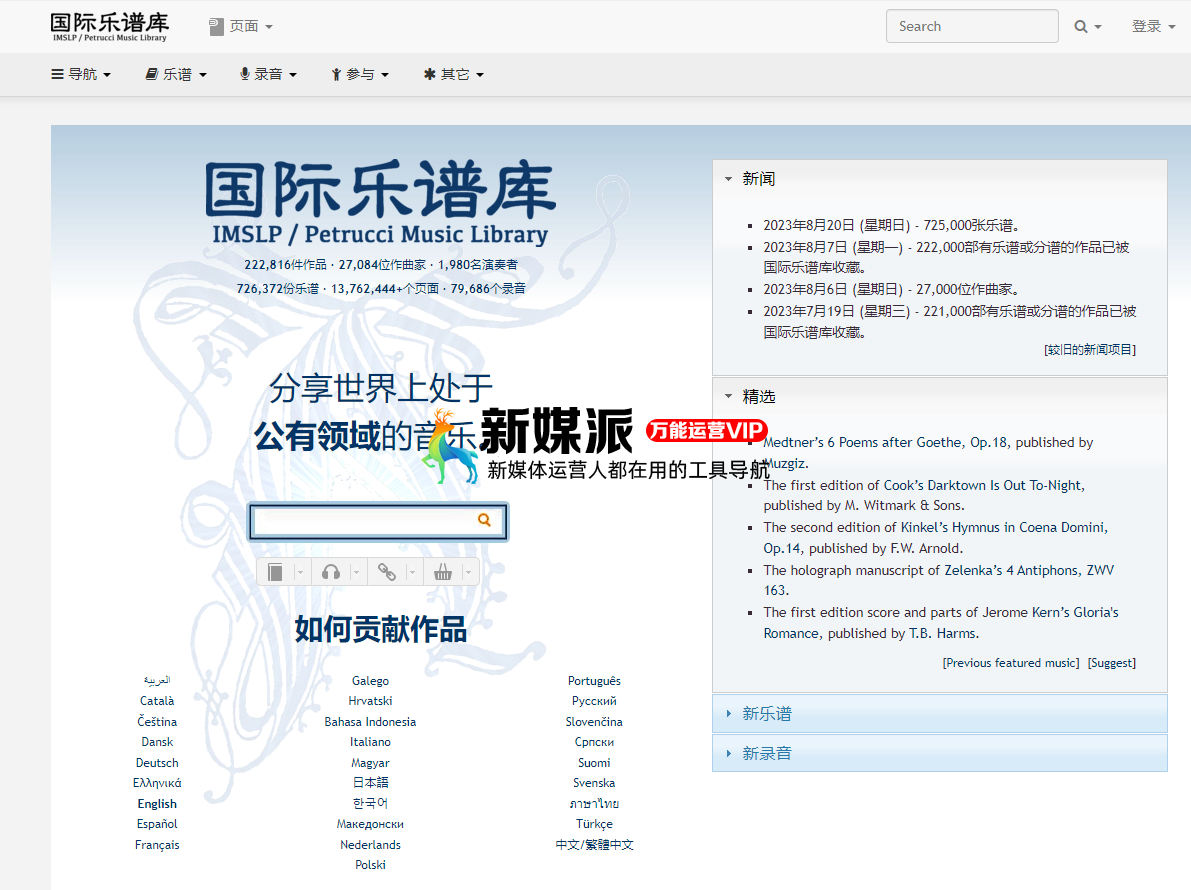Switch language to Magyar

371,762
